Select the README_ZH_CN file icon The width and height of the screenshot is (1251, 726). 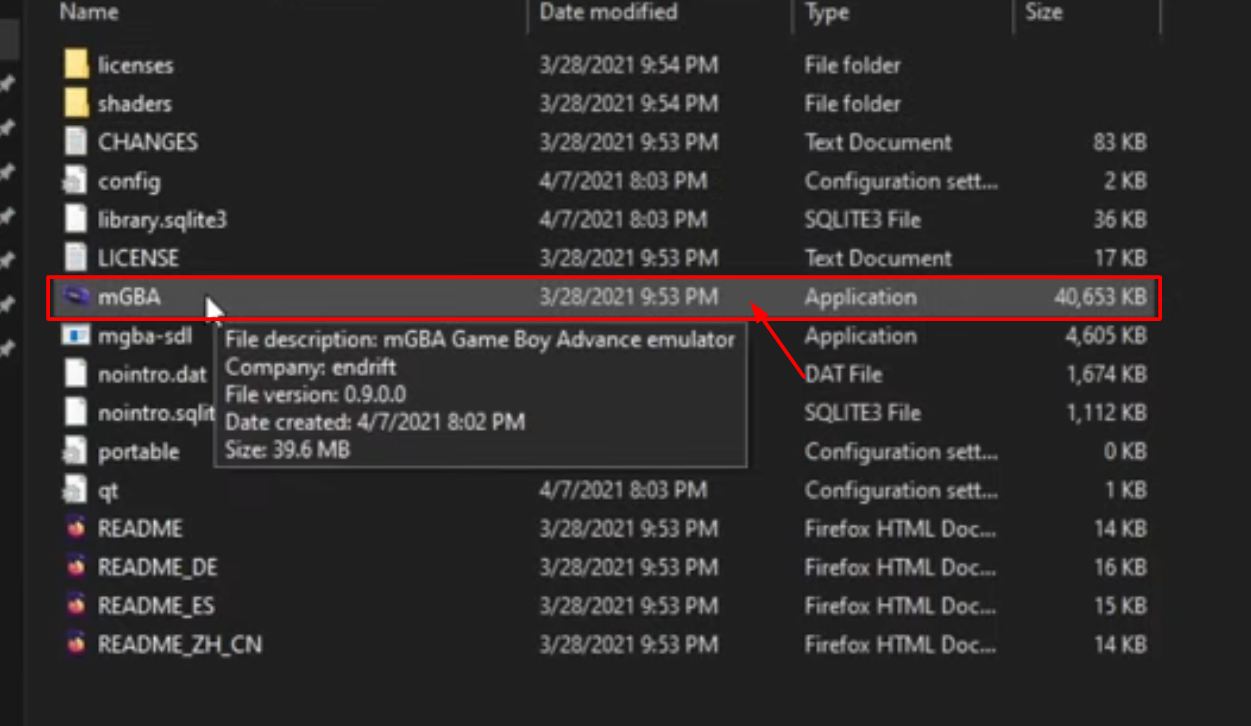point(77,644)
